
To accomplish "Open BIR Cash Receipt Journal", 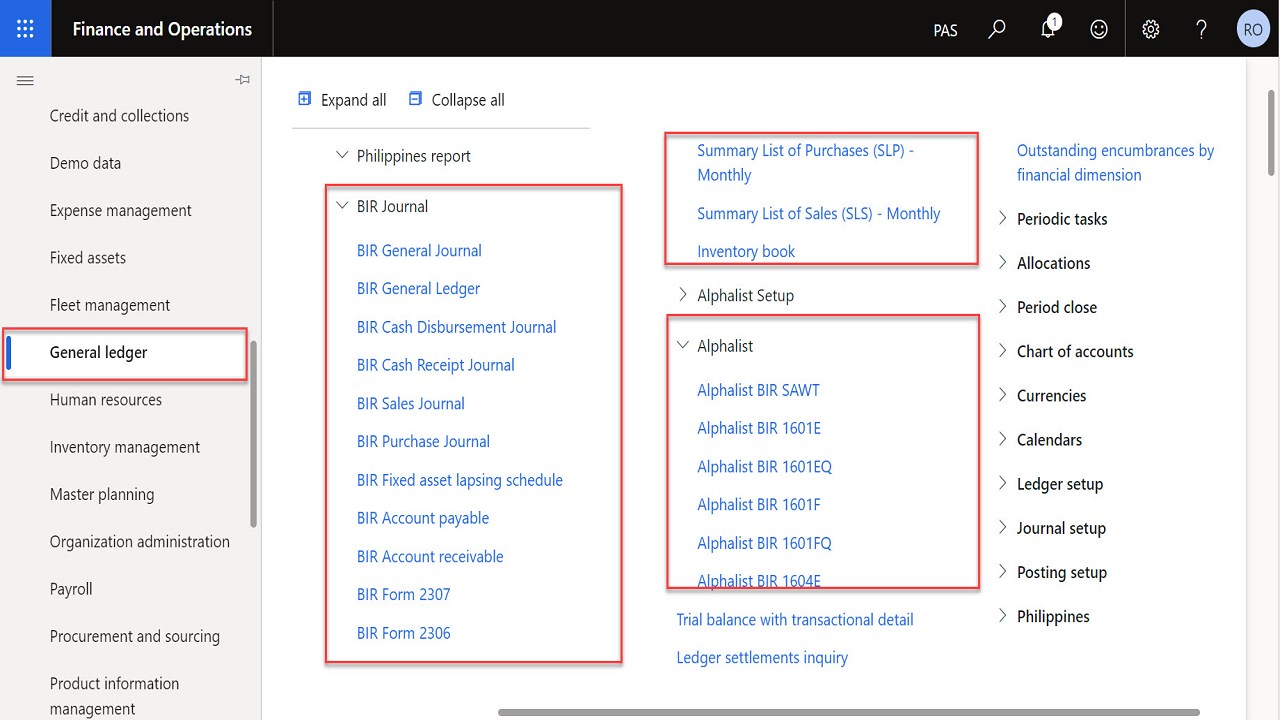I will [x=435, y=365].
